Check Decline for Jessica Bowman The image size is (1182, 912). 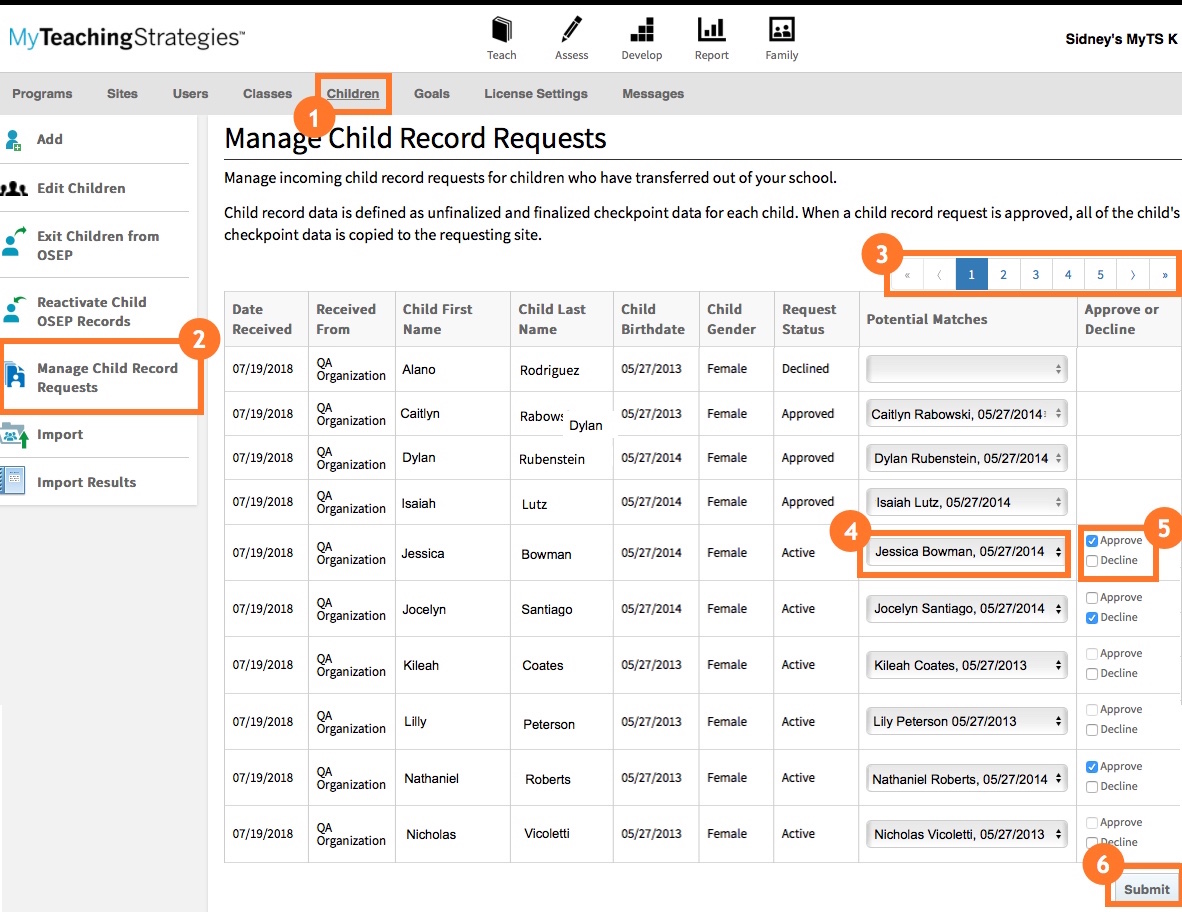[x=1092, y=561]
